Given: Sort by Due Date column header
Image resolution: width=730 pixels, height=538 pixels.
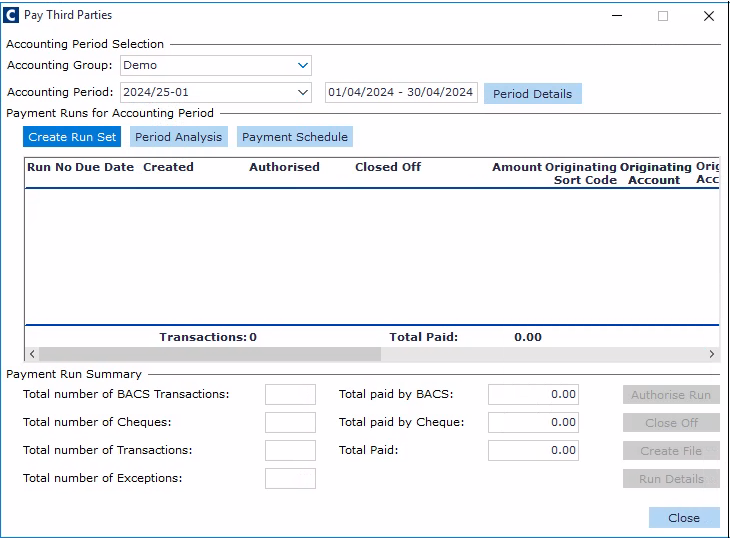Looking at the screenshot, I should click(104, 167).
